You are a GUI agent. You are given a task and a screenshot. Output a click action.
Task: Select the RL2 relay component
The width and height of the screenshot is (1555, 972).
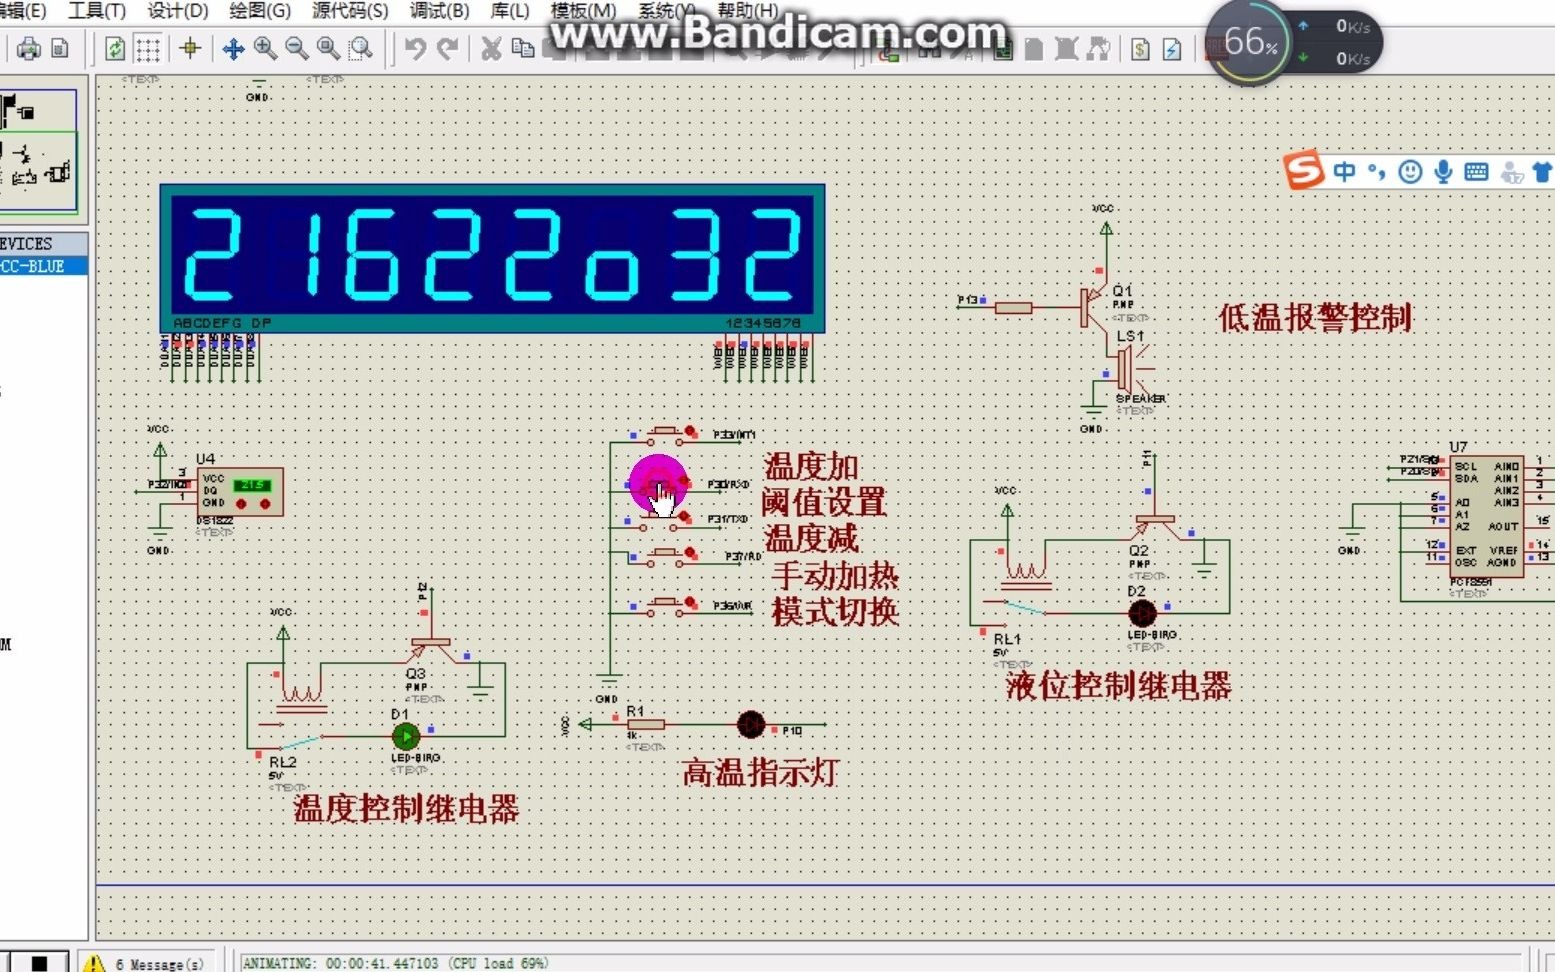299,718
